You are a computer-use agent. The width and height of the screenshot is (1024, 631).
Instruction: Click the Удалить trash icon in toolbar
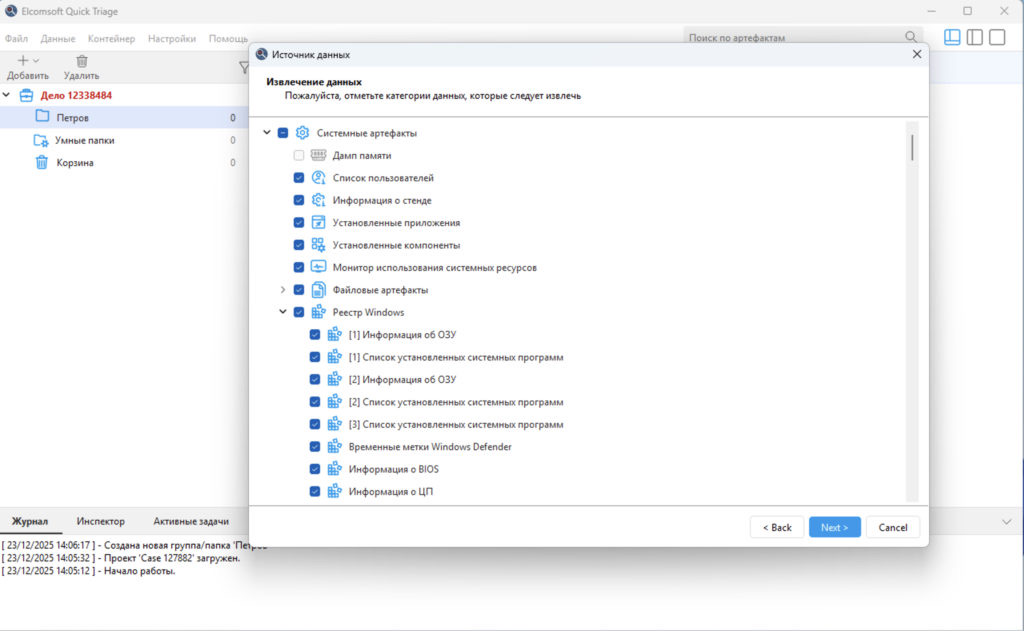(82, 61)
